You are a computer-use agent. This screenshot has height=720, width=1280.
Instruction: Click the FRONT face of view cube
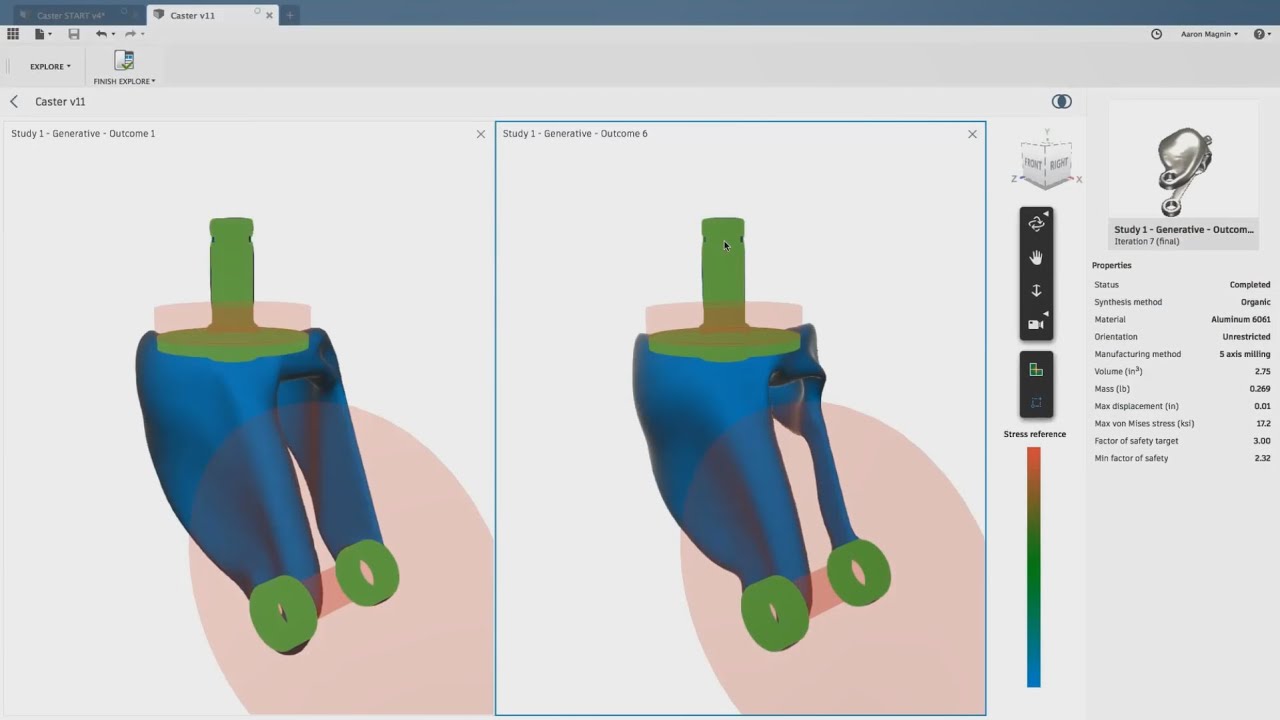[x=1033, y=163]
